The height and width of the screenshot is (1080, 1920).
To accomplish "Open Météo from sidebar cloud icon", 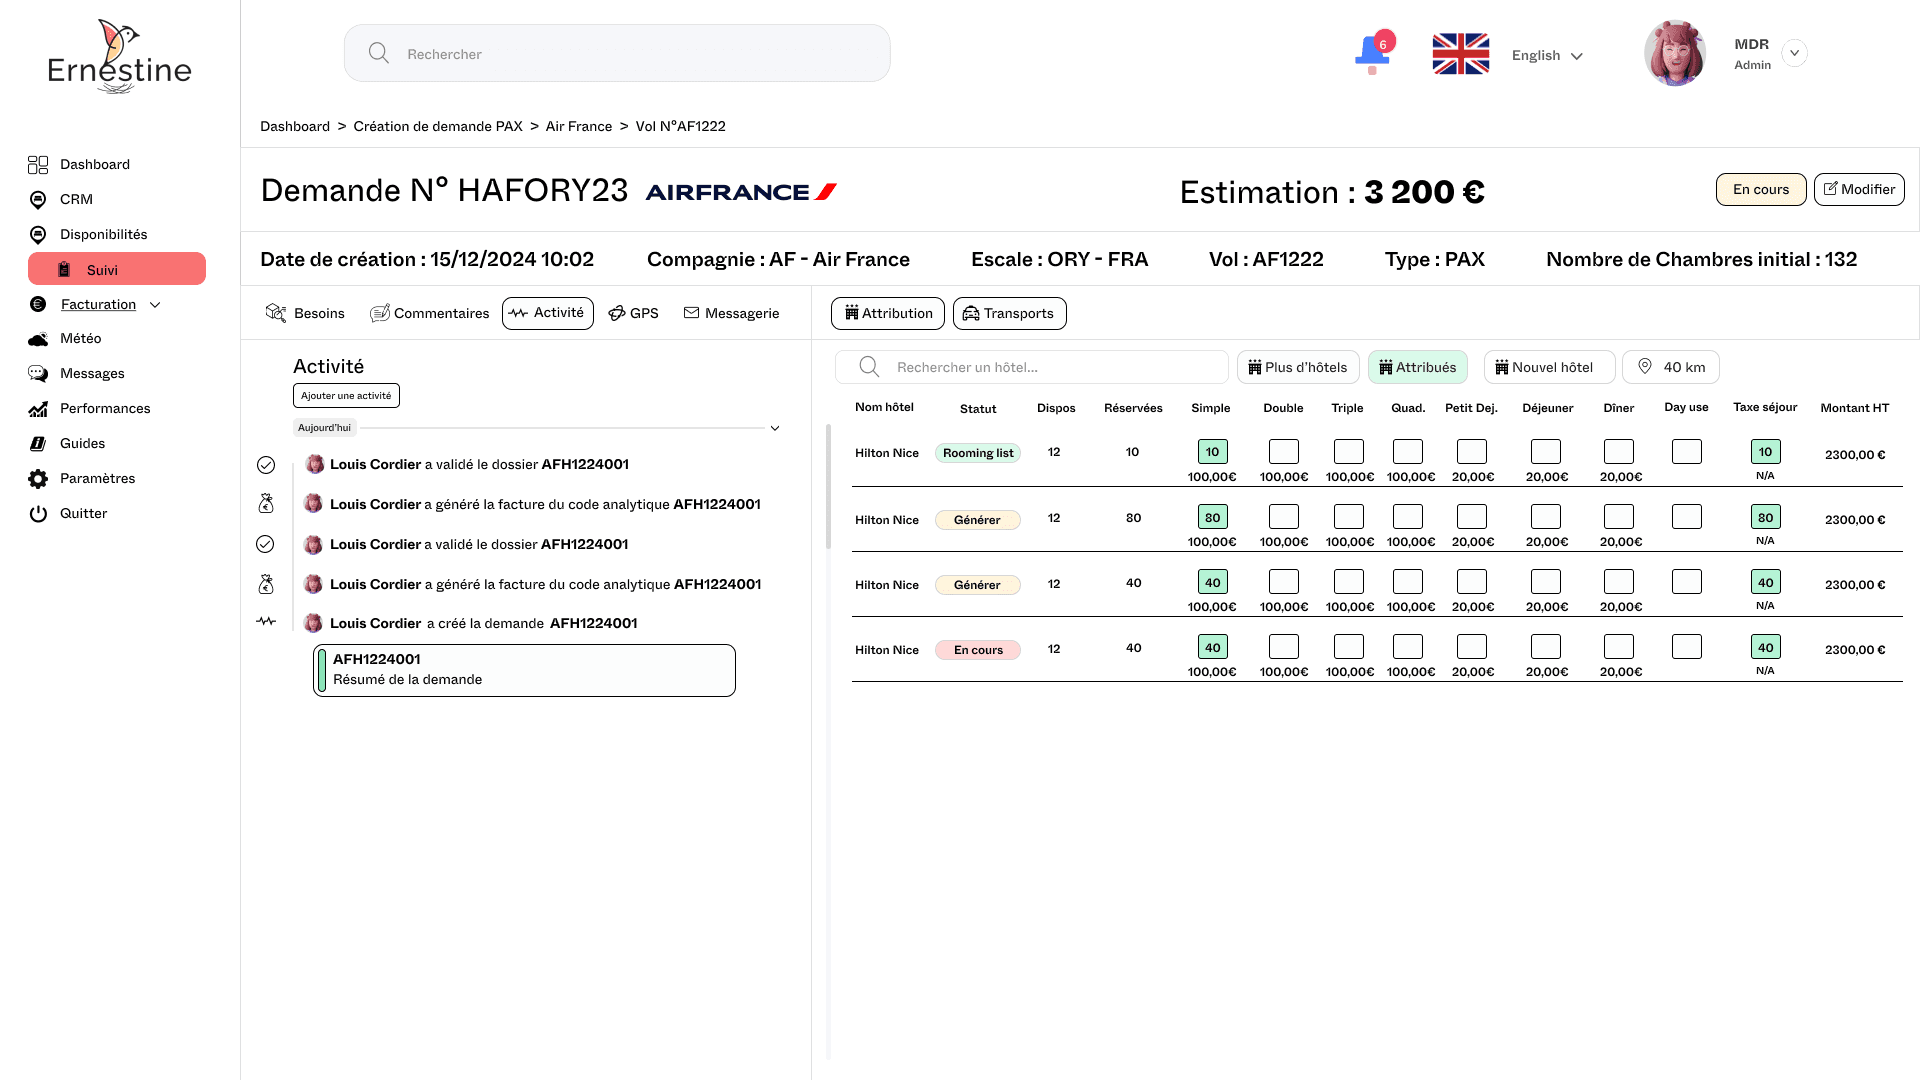I will [38, 339].
